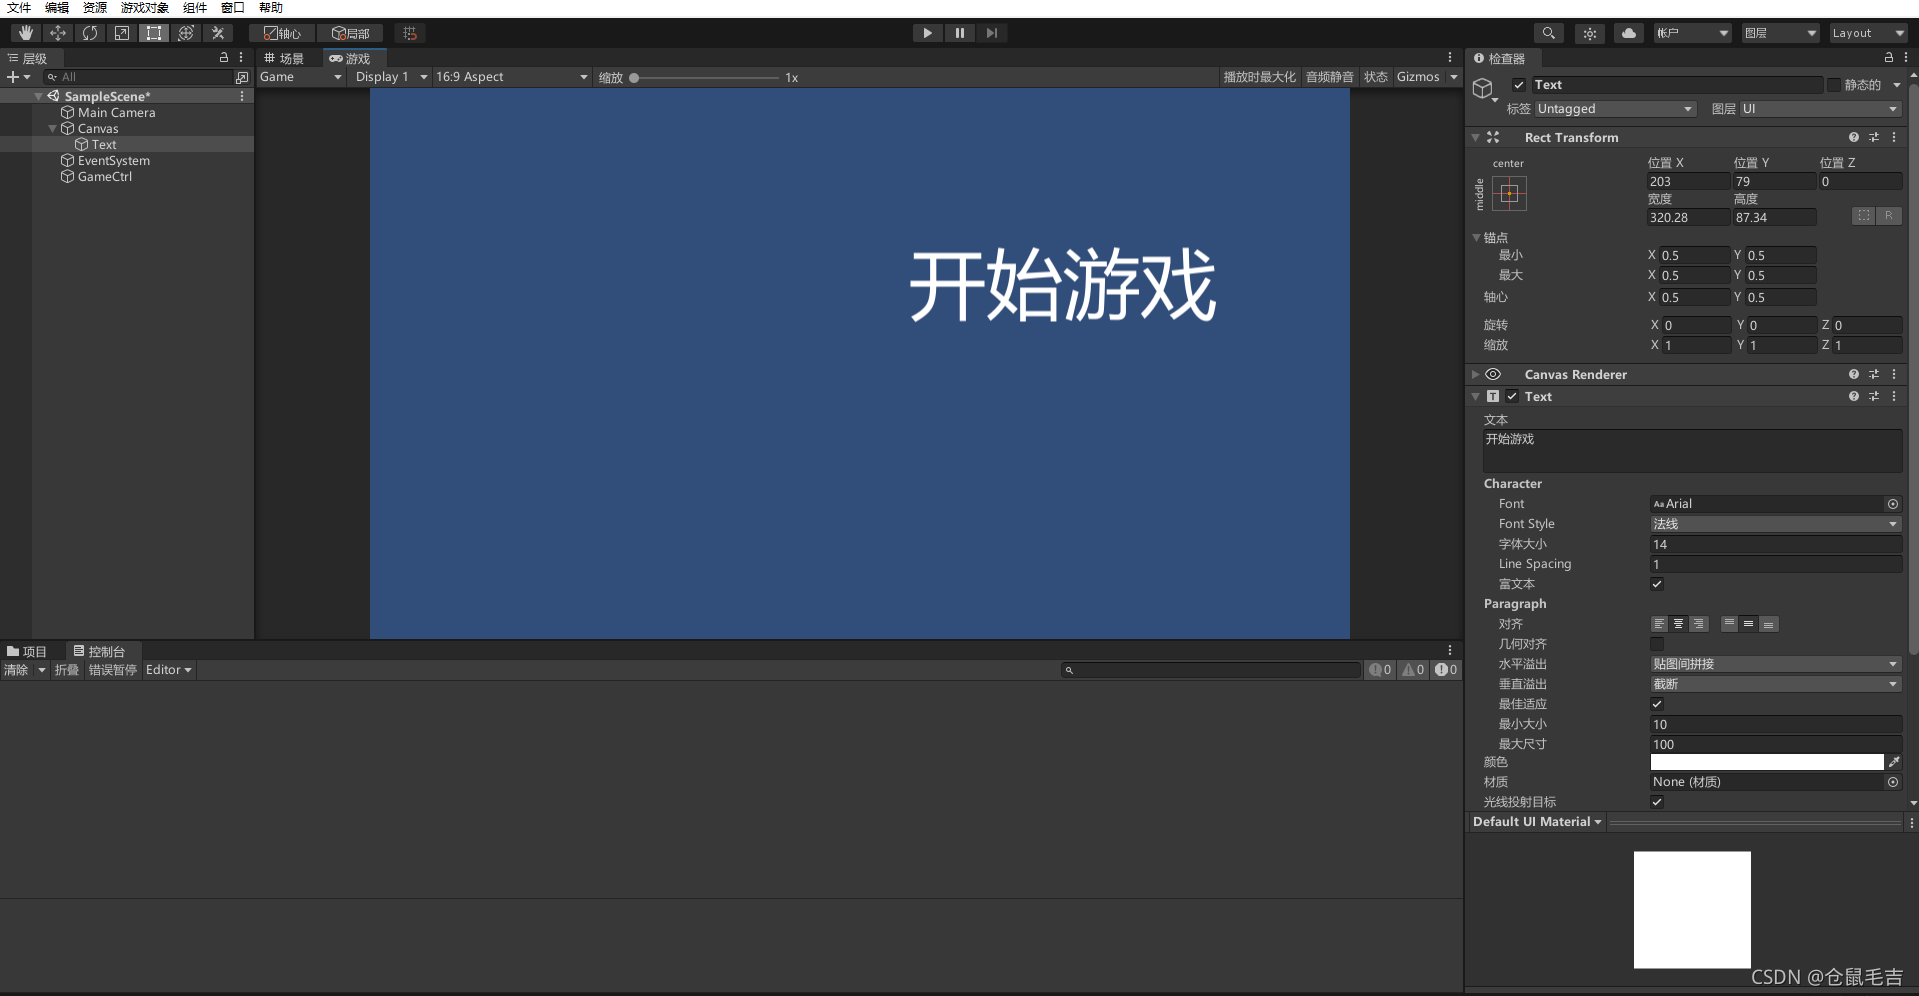Open the Tag dropdown (Untagged)
Viewport: 1919px width, 996px height.
pyautogui.click(x=1615, y=109)
